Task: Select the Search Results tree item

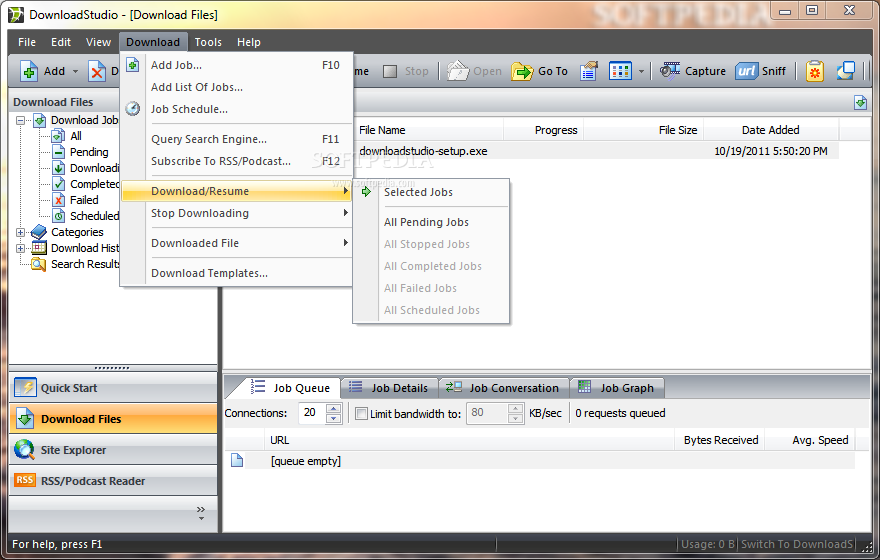Action: pyautogui.click(x=85, y=264)
